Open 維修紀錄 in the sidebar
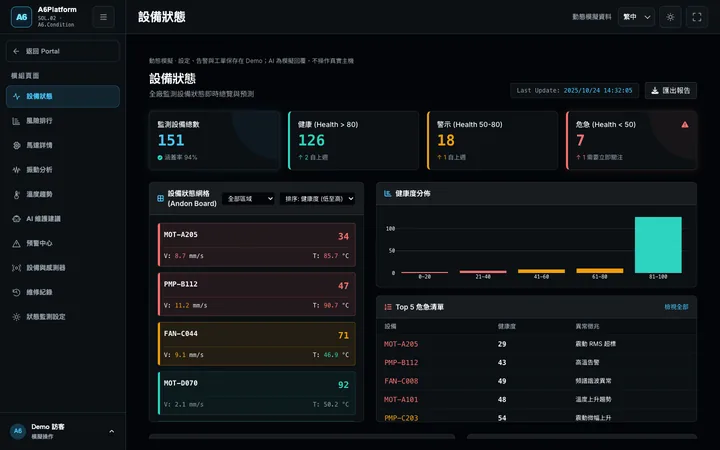 [63, 292]
